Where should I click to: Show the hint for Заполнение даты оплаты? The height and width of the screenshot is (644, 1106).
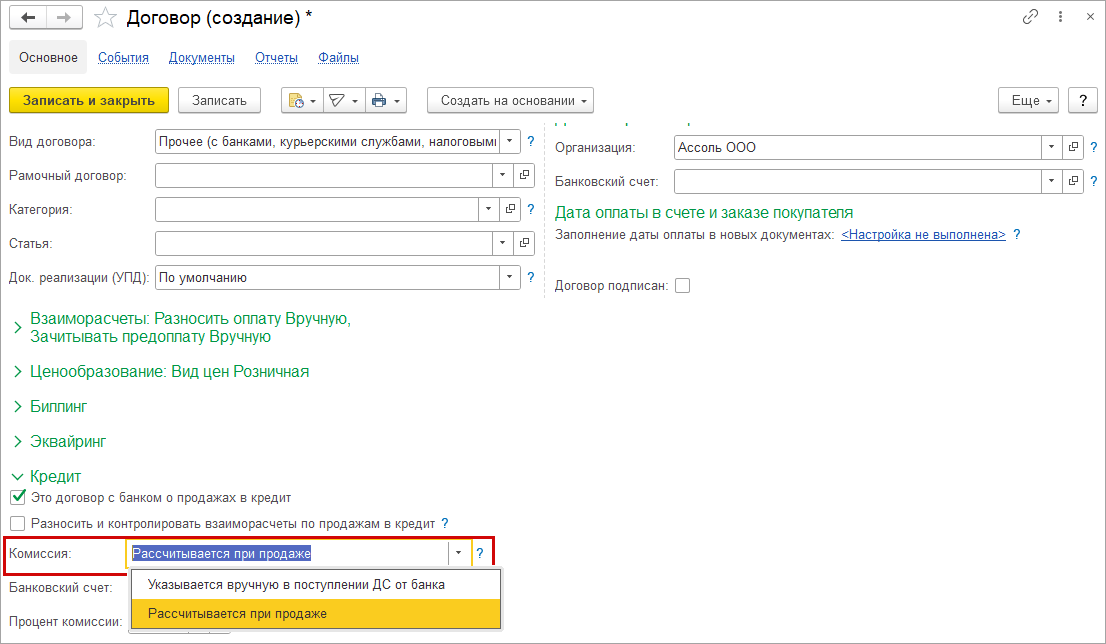coord(1016,234)
